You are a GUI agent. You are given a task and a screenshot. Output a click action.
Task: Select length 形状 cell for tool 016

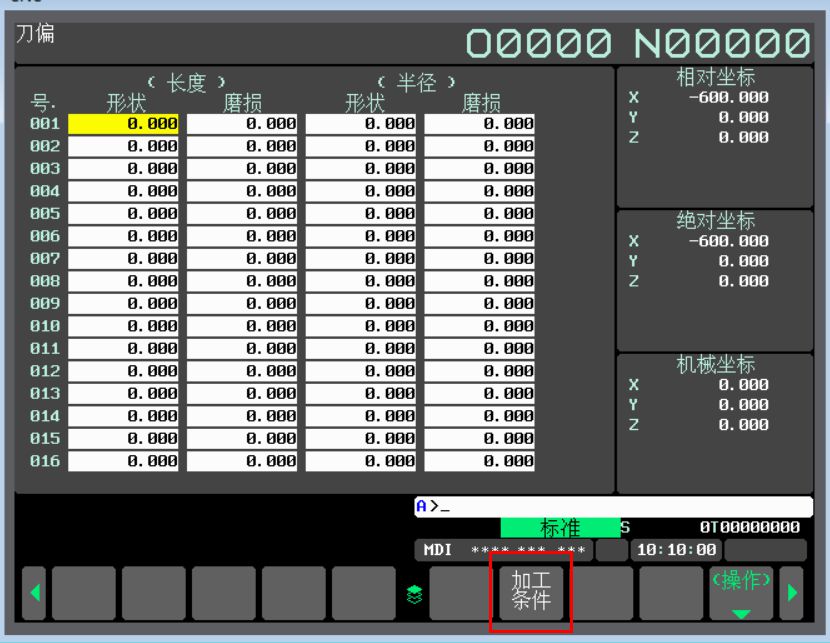tap(123, 461)
